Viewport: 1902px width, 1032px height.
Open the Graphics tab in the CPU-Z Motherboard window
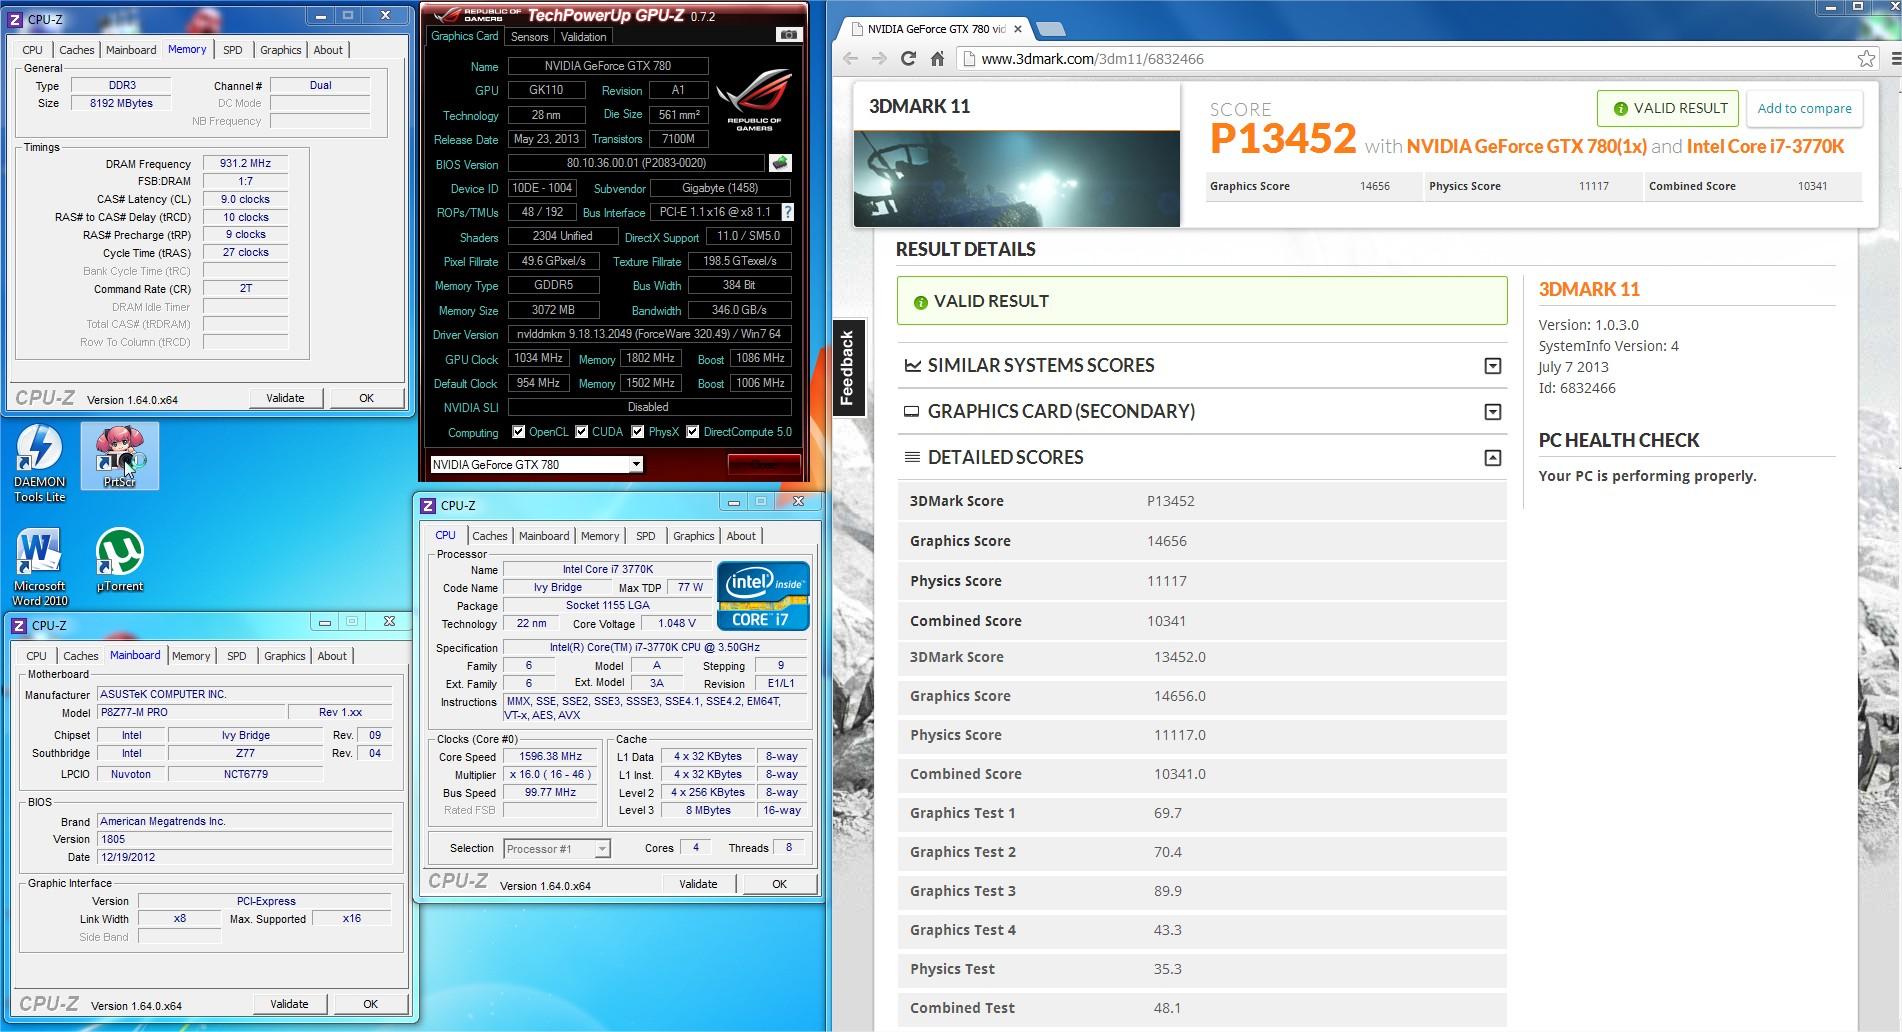pos(284,656)
